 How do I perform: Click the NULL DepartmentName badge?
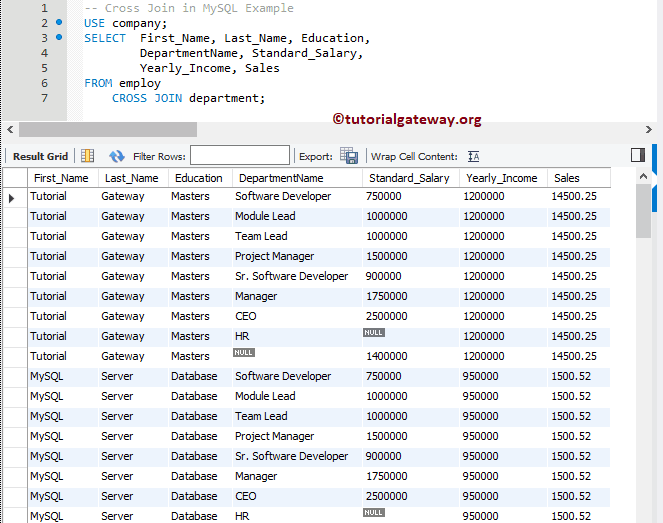[243, 352]
